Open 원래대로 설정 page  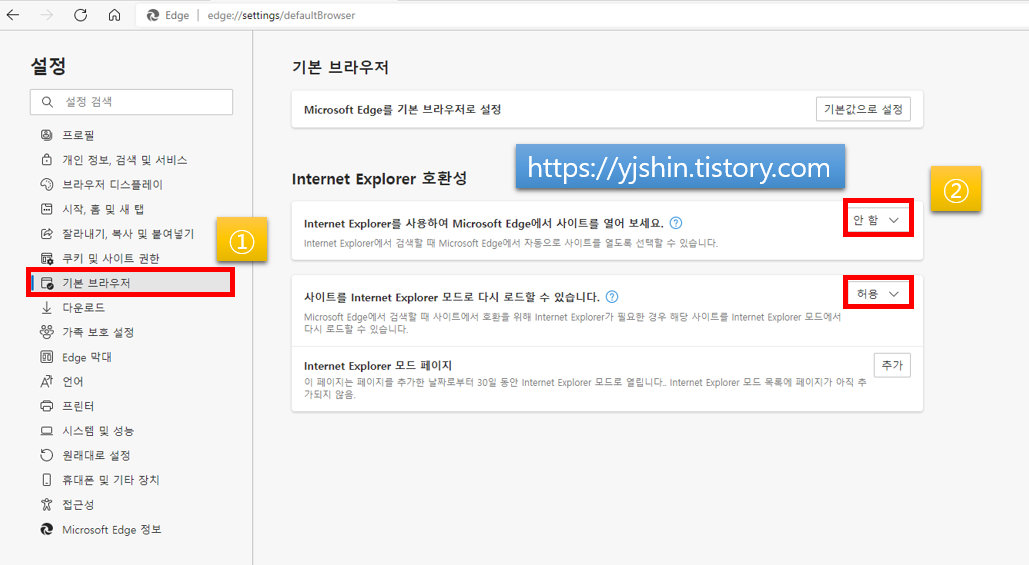coord(96,455)
